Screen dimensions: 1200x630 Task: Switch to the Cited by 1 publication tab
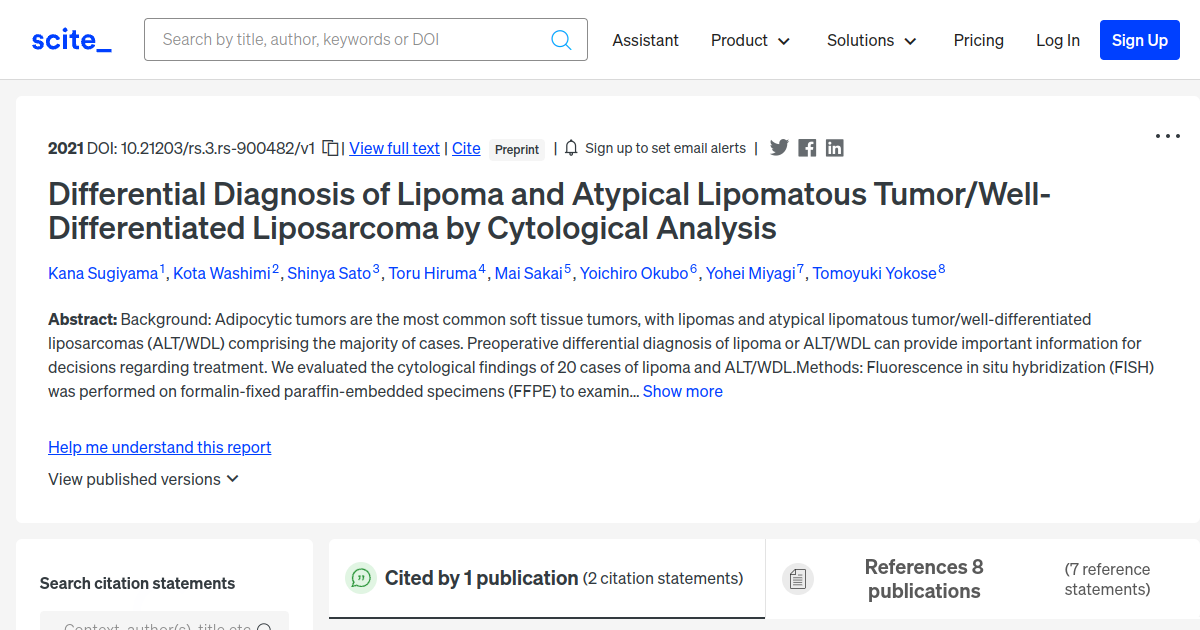pyautogui.click(x=546, y=578)
